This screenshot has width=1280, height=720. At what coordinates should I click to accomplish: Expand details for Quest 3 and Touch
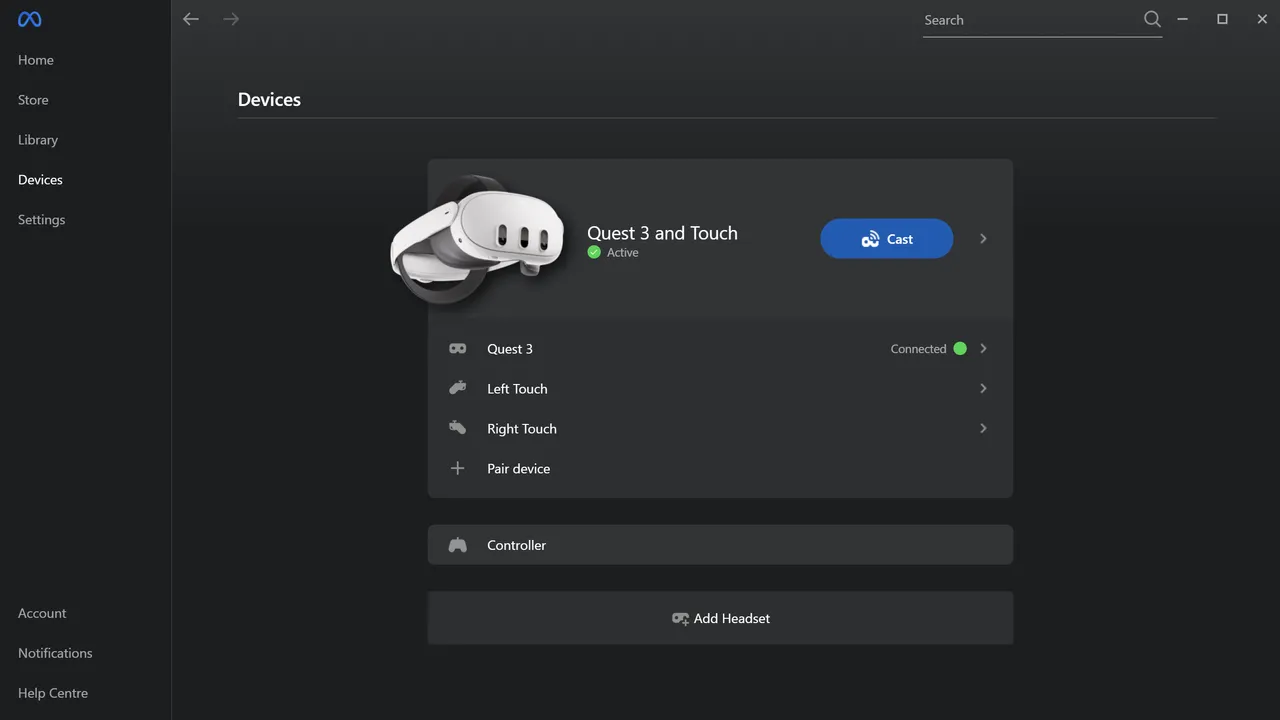tap(983, 238)
